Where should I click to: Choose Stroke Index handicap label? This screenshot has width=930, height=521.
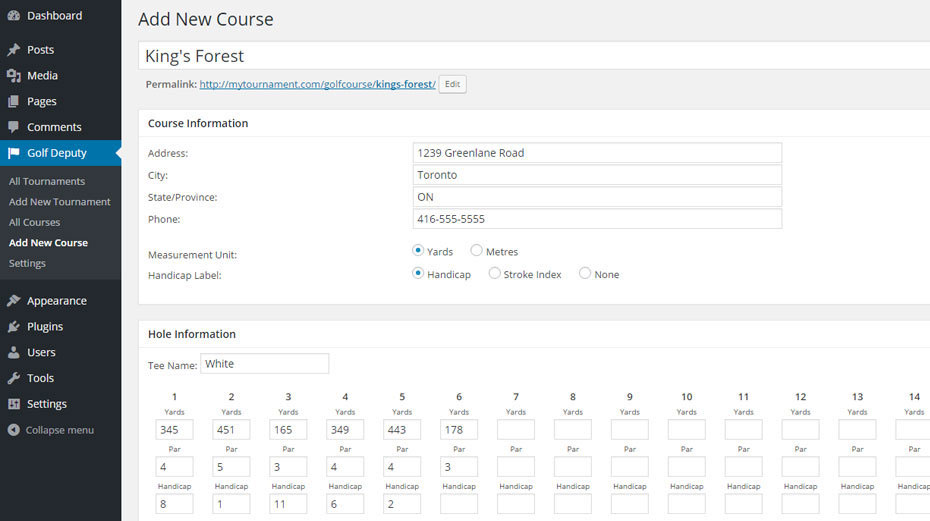coord(494,273)
